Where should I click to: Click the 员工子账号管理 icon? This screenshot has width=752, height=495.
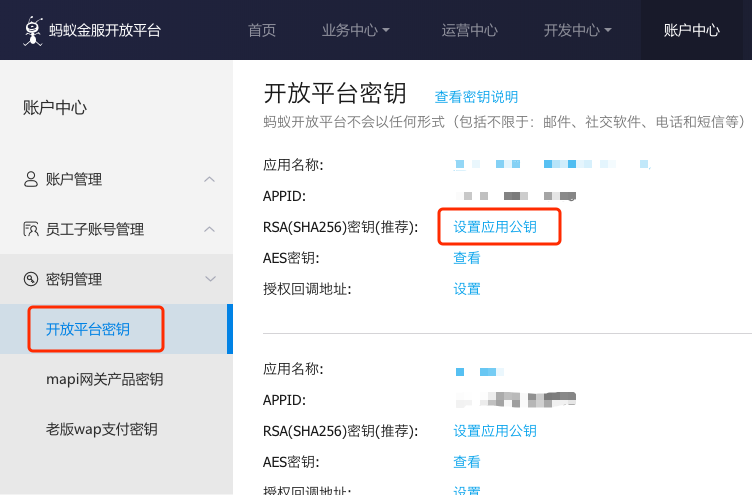(31, 229)
